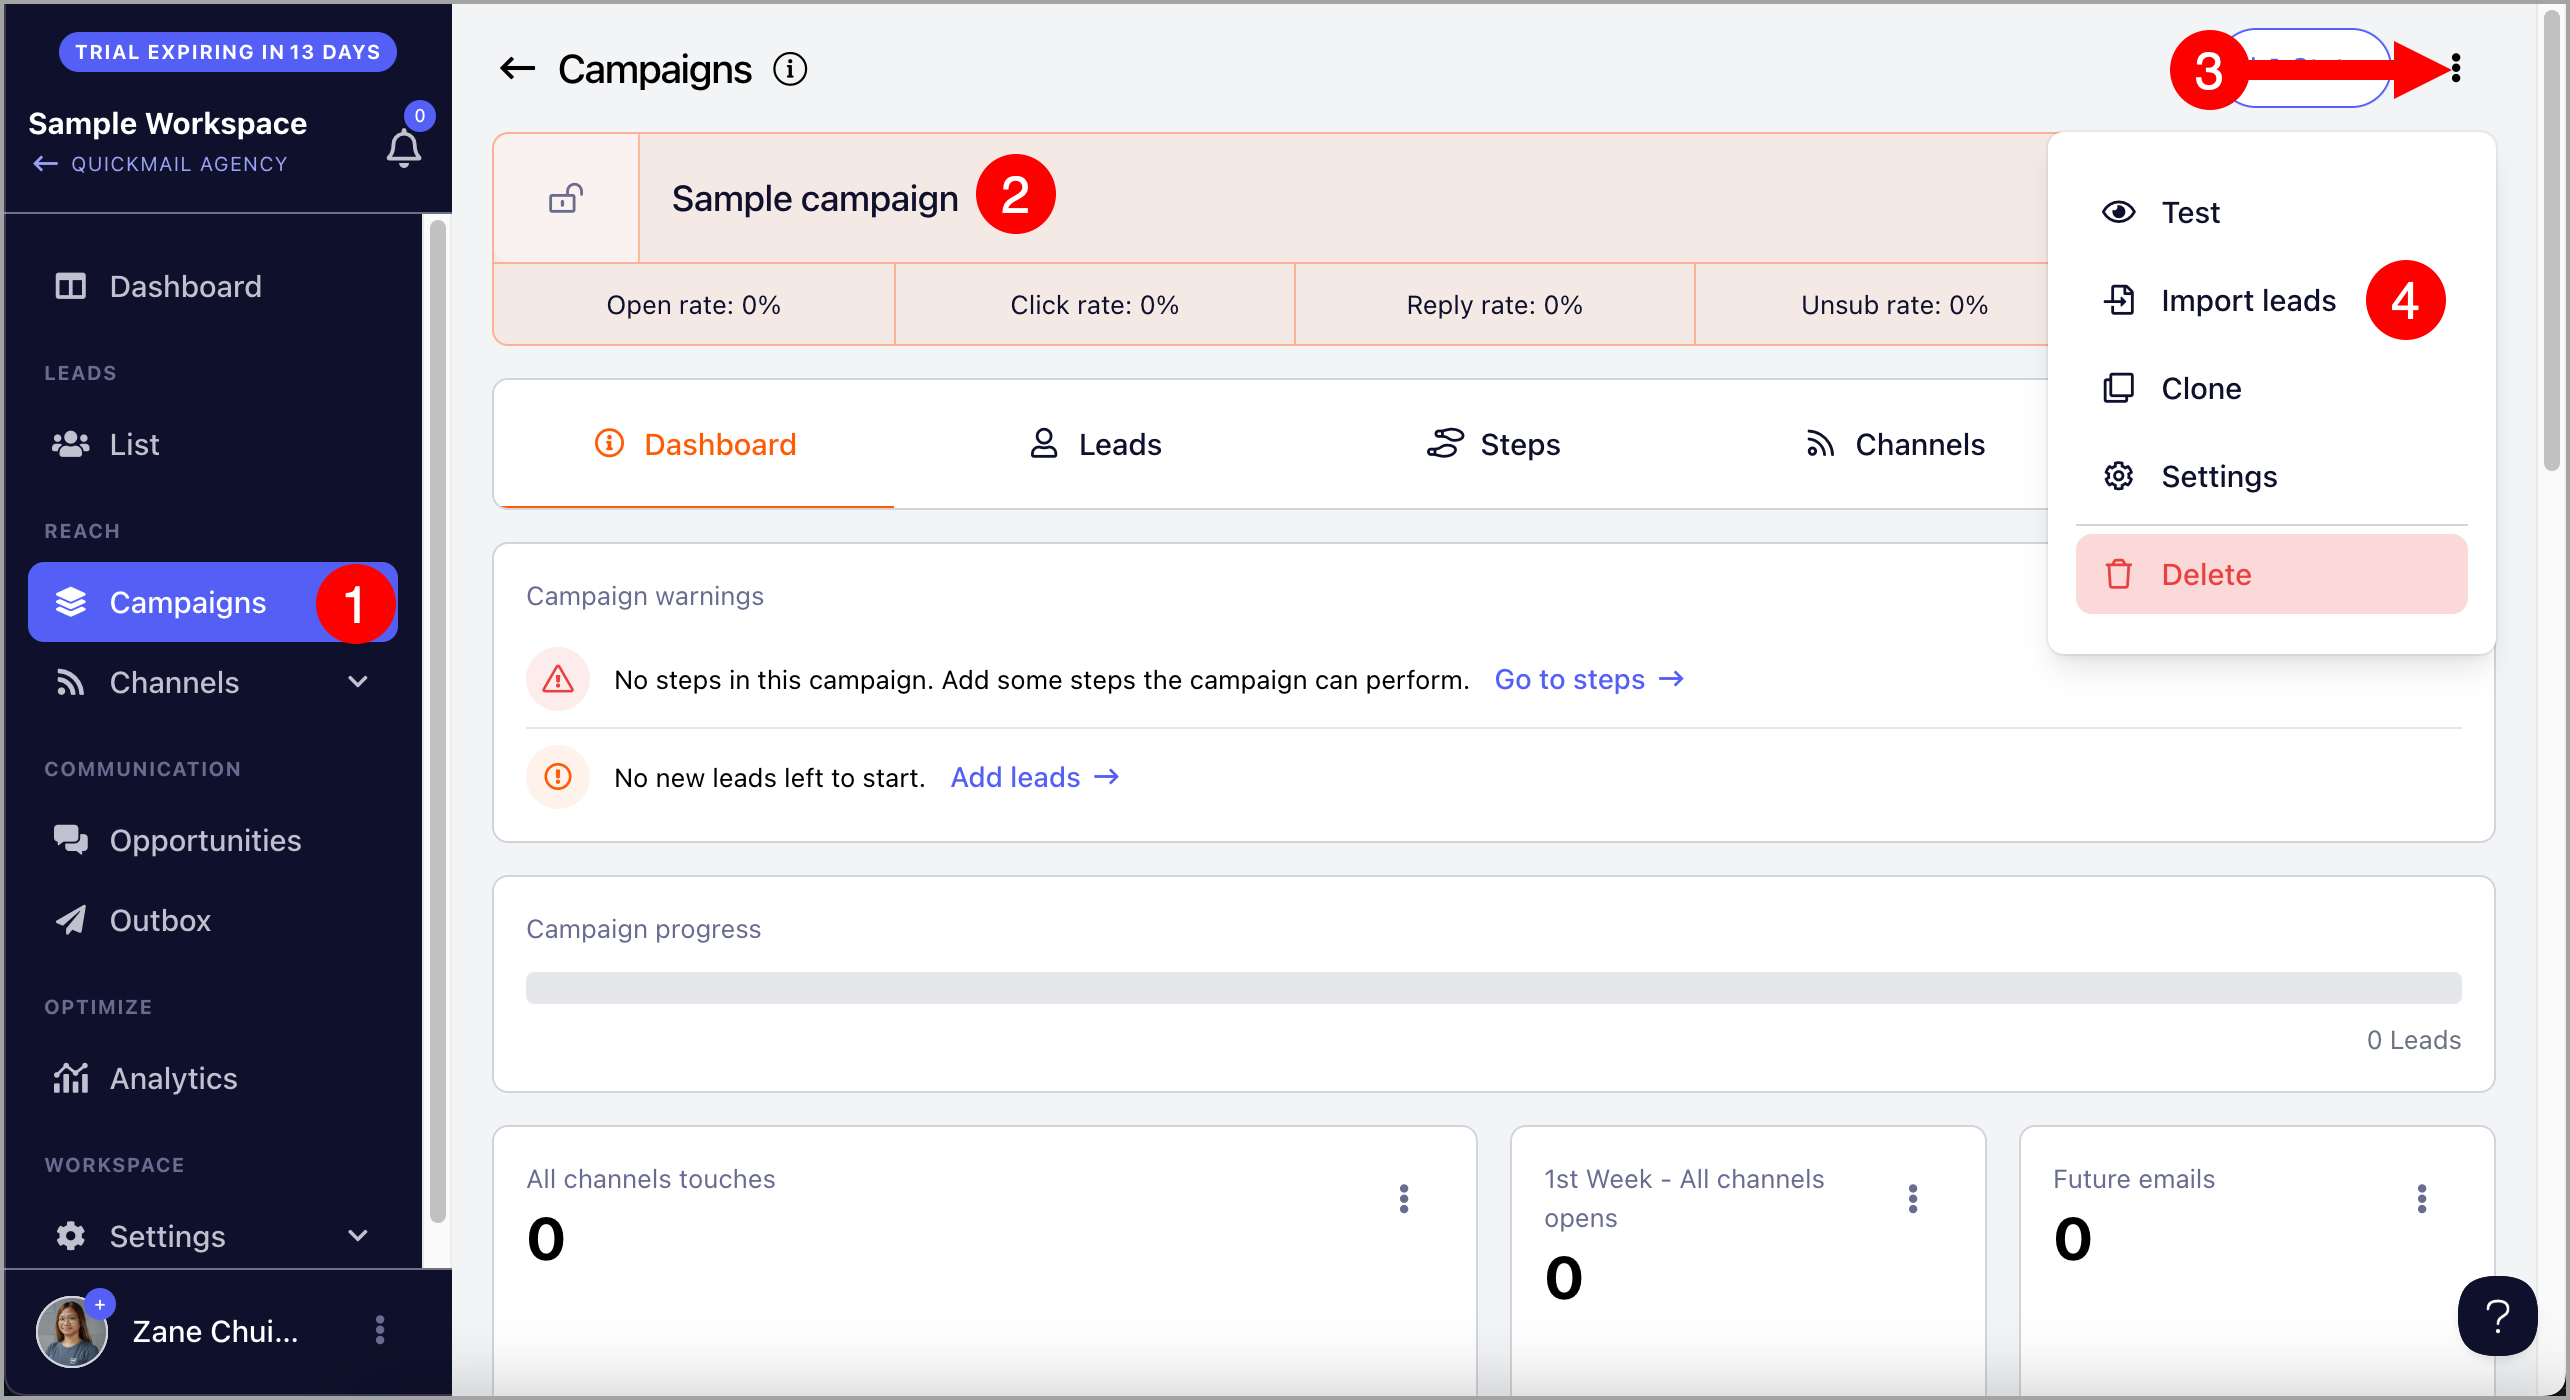The height and width of the screenshot is (1400, 2570).
Task: Click the red warning triangle icon
Action: coord(558,680)
